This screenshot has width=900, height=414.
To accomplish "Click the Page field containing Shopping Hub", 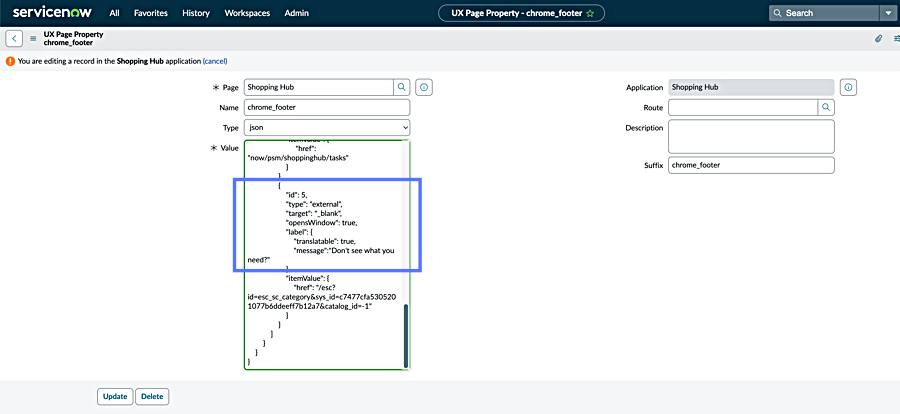I will (x=319, y=87).
